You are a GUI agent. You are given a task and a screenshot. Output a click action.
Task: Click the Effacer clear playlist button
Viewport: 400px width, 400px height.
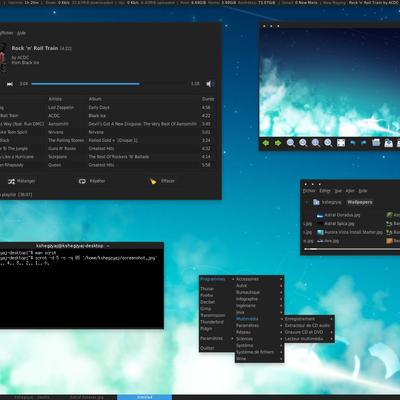pyautogui.click(x=162, y=181)
